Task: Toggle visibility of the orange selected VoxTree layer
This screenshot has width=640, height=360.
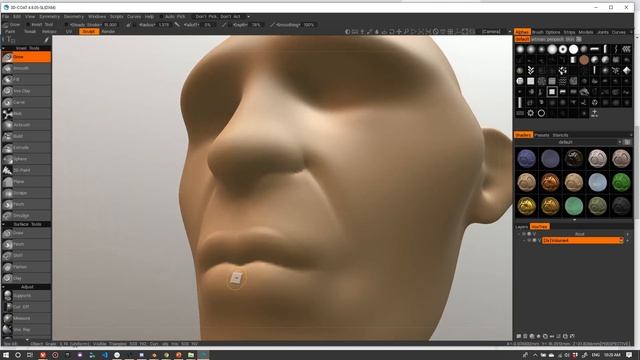Action: coord(529,241)
